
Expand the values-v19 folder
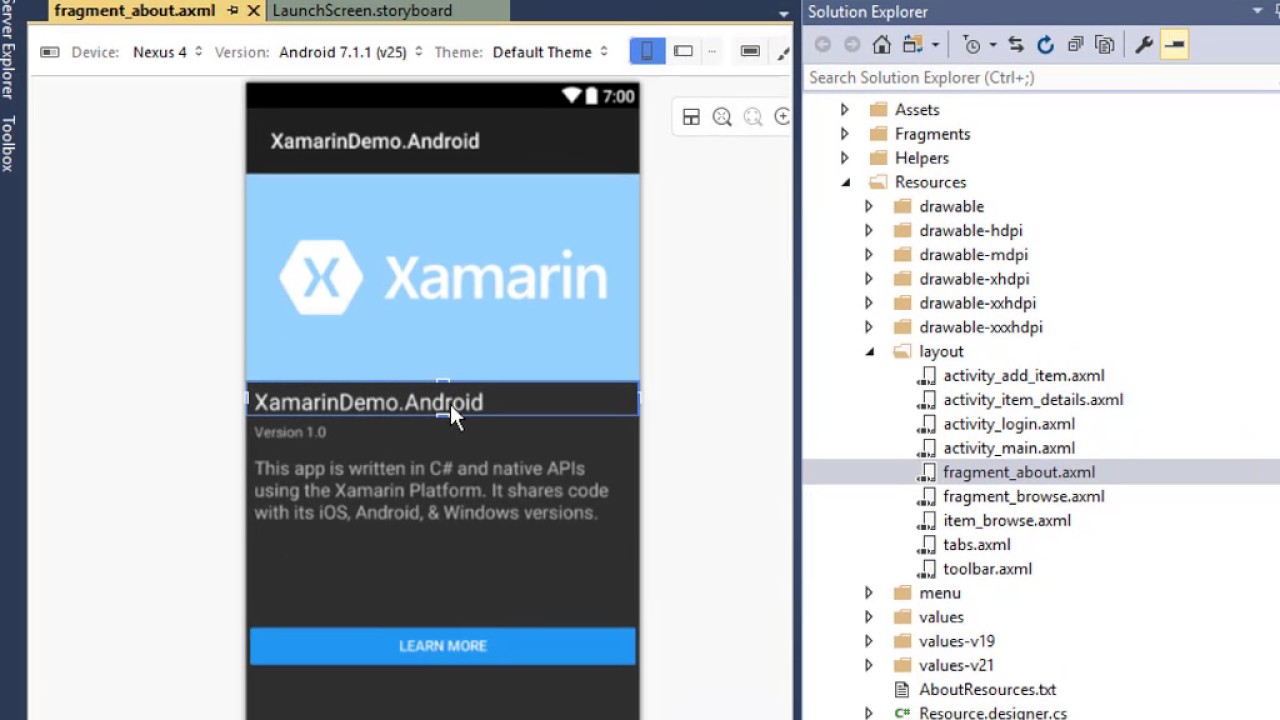pos(868,641)
